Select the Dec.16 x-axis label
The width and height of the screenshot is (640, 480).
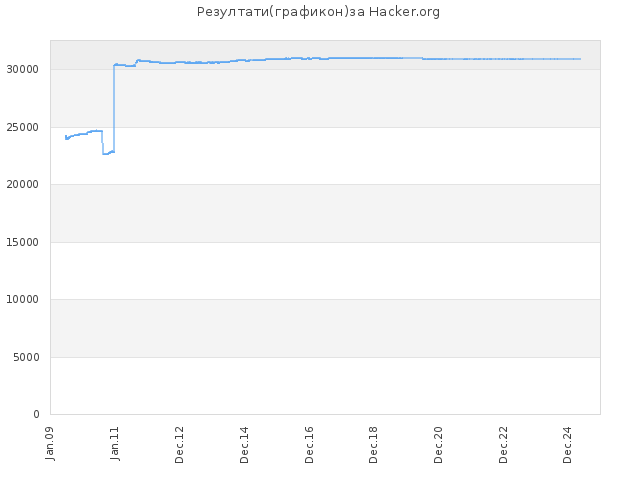click(309, 445)
